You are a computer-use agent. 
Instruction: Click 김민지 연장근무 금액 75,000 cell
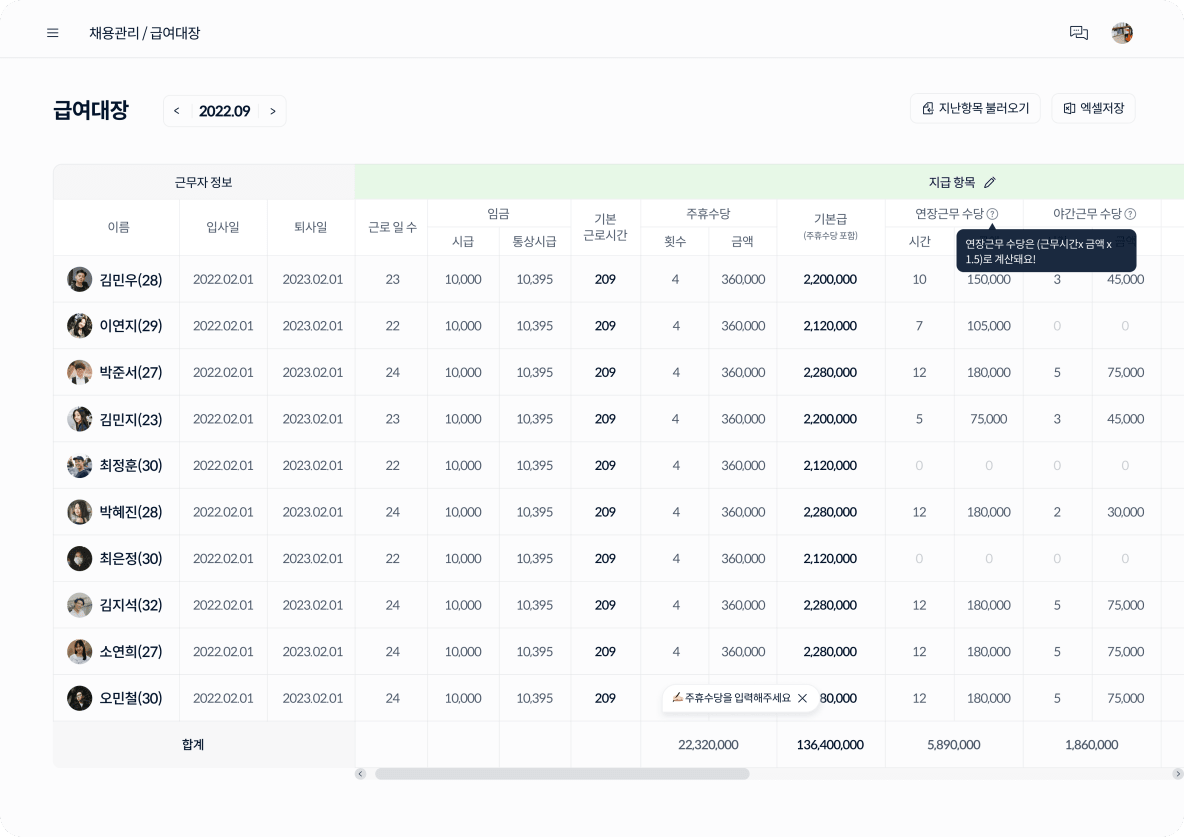click(988, 419)
